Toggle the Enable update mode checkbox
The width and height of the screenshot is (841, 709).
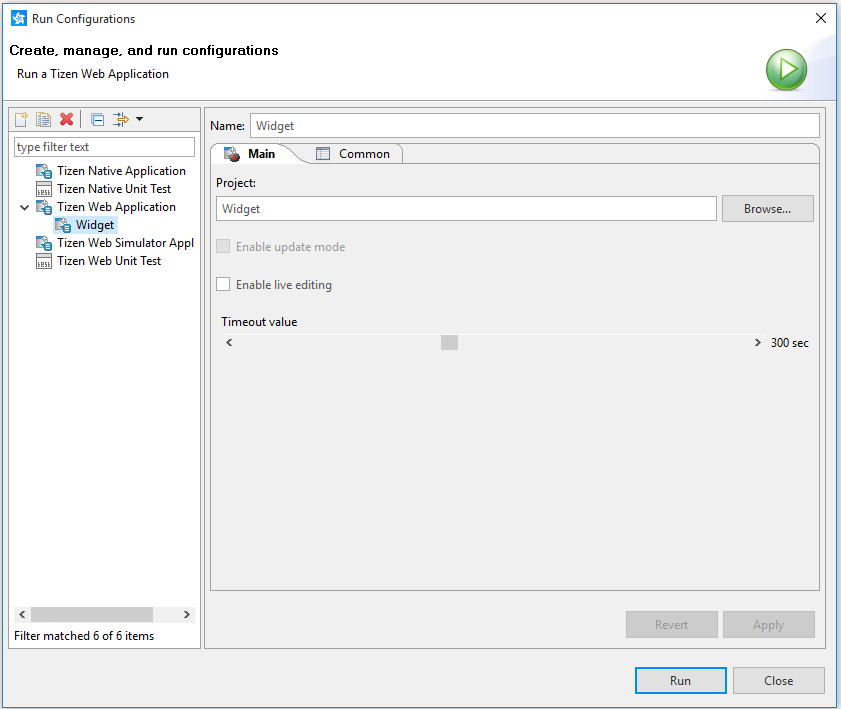tap(223, 247)
